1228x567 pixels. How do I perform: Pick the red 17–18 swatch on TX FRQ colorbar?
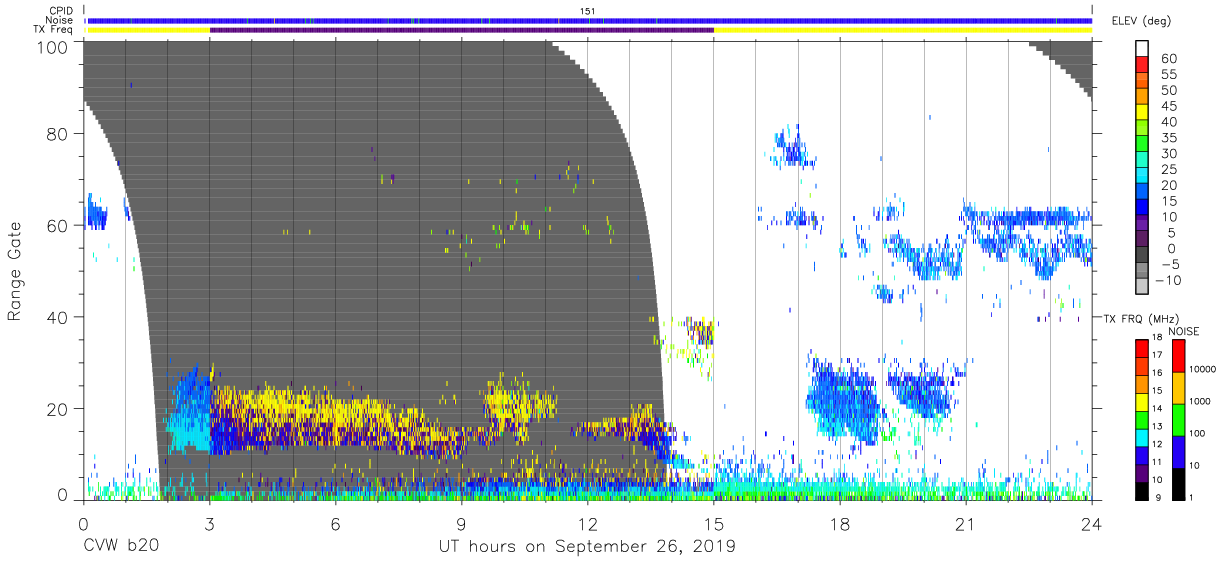tap(1141, 349)
